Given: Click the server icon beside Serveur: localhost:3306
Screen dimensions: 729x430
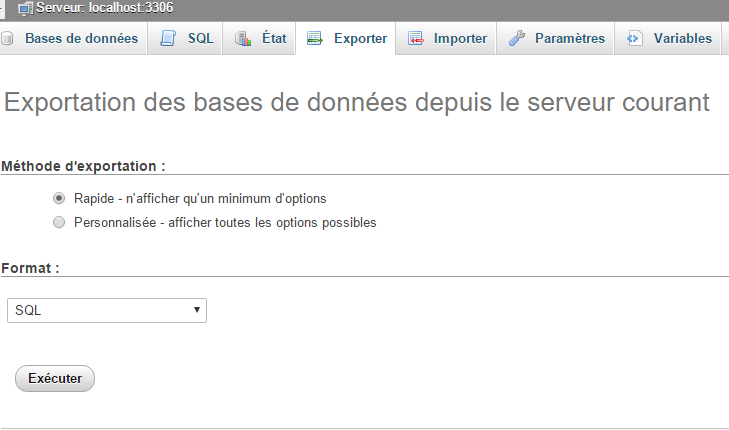Looking at the screenshot, I should 25,8.
